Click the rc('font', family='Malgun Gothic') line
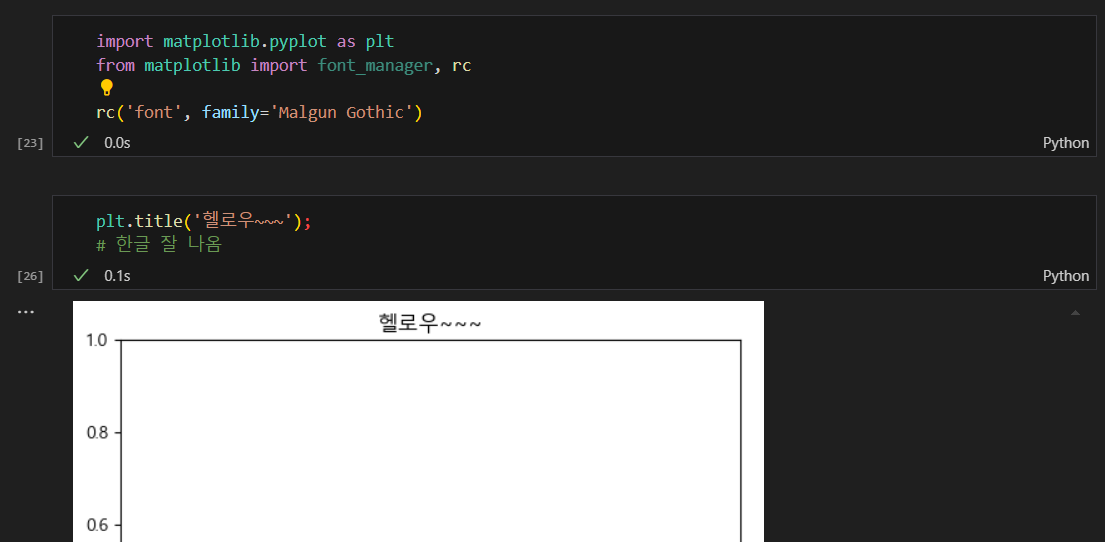 [259, 112]
